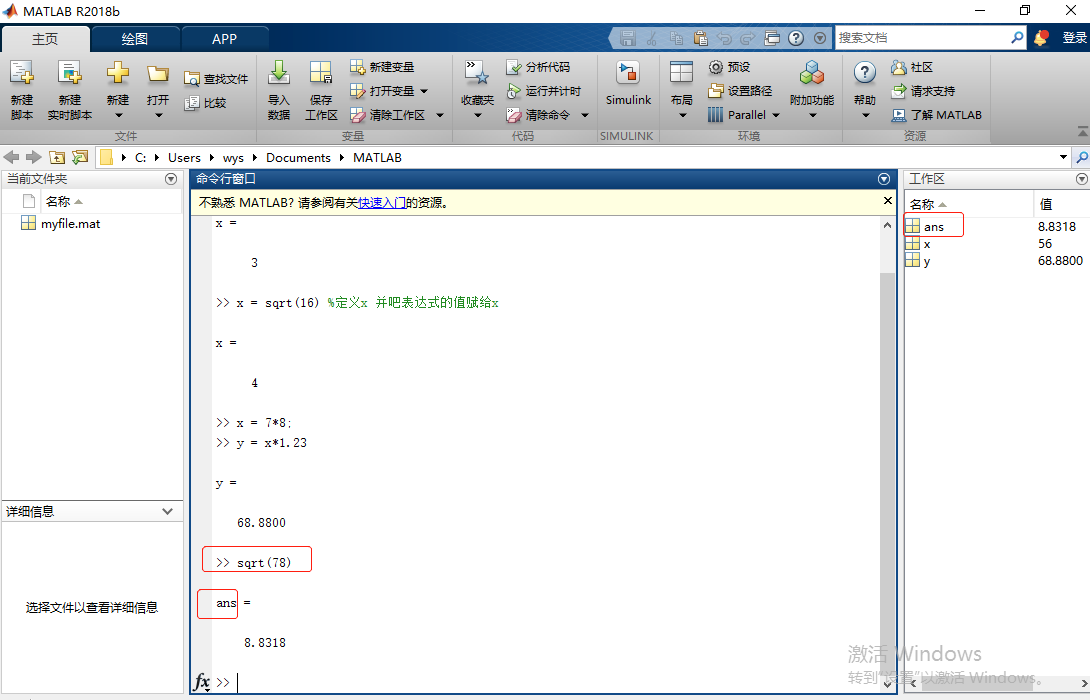Image resolution: width=1090 pixels, height=700 pixels.
Task: Click the Switch Windows icon
Action: click(x=772, y=38)
